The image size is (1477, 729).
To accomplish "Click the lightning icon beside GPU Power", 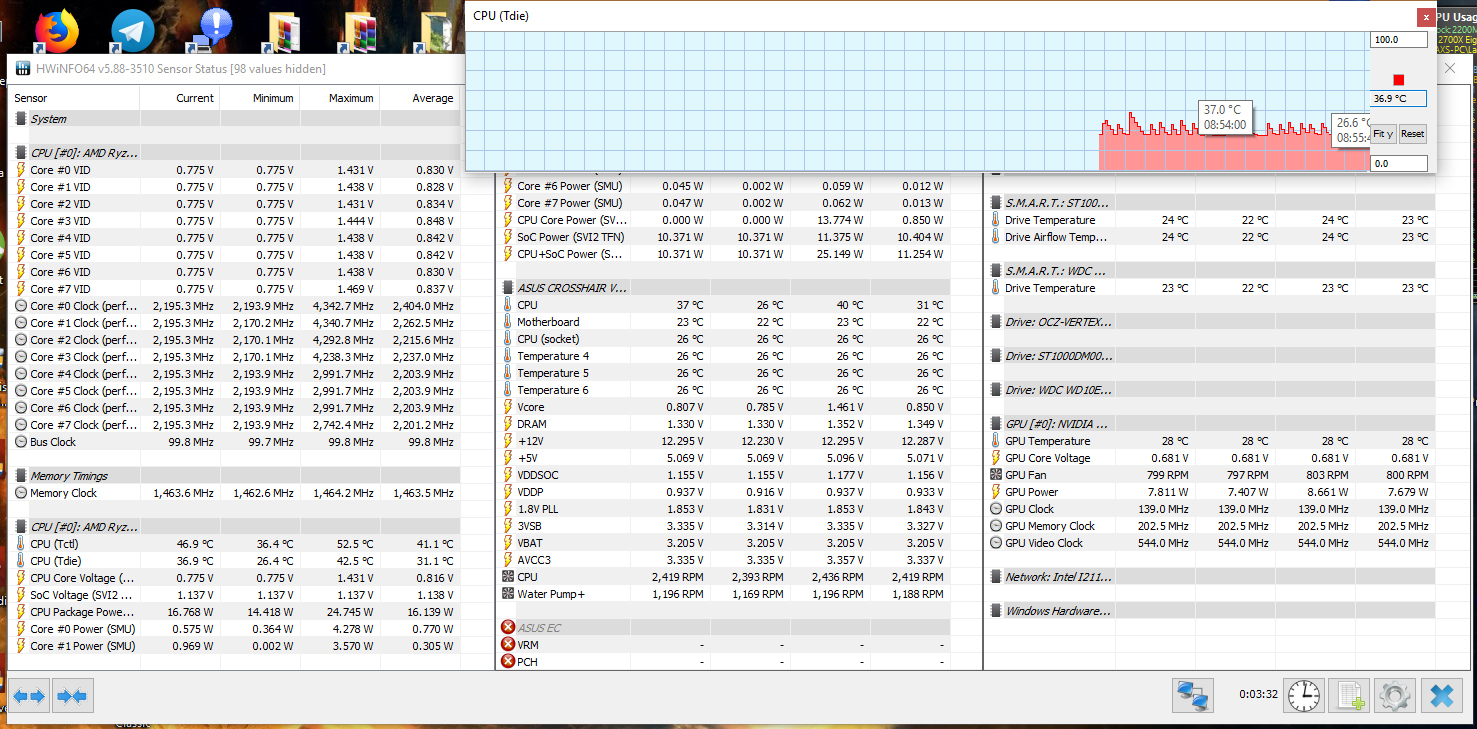I will pyautogui.click(x=996, y=492).
